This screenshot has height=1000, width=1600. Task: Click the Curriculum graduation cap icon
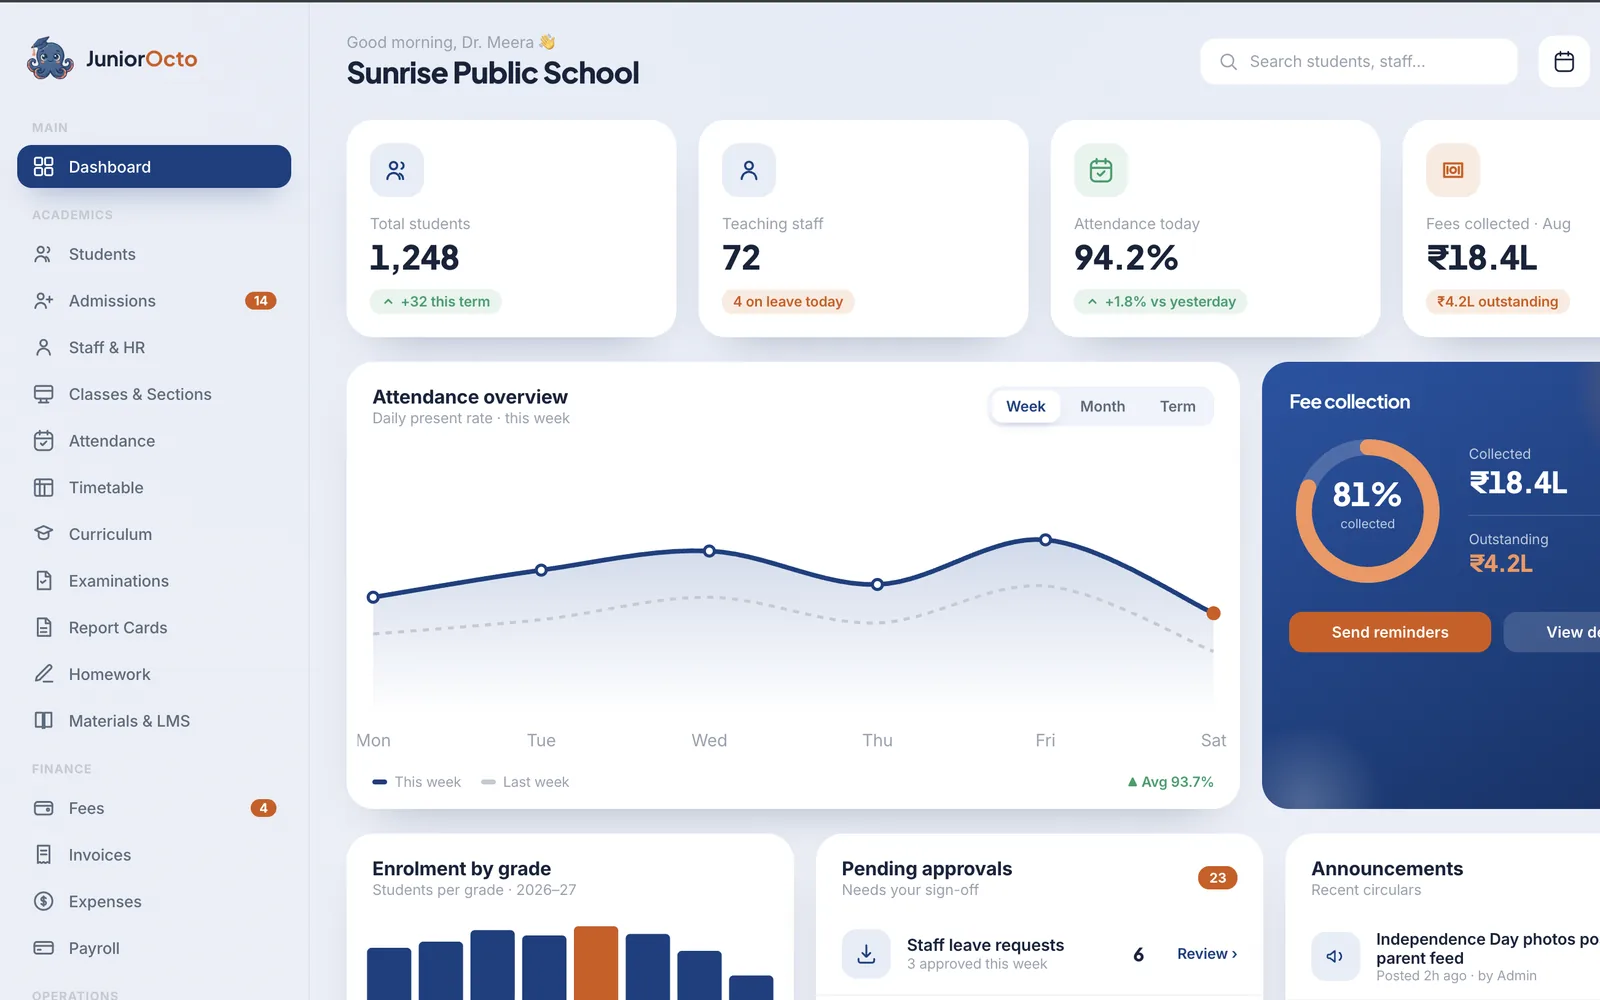43,534
